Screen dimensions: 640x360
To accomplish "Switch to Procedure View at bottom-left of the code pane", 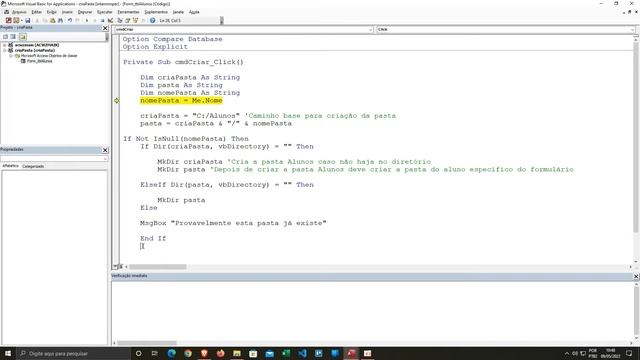I will 115,267.
